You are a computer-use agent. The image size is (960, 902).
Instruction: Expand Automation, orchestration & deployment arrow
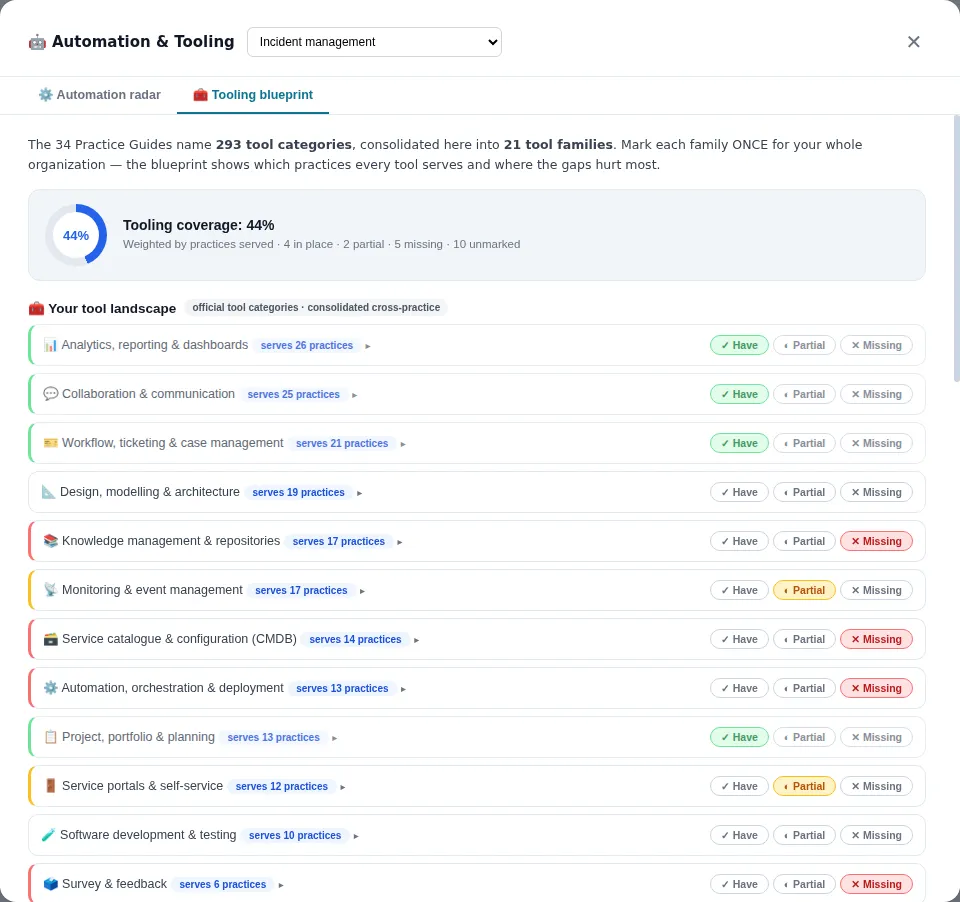point(403,689)
